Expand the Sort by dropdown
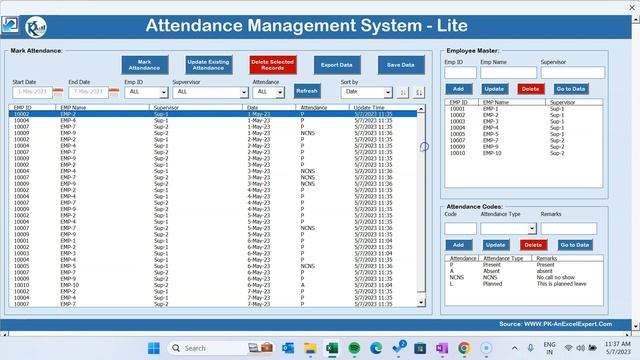The image size is (640, 360). [388, 93]
